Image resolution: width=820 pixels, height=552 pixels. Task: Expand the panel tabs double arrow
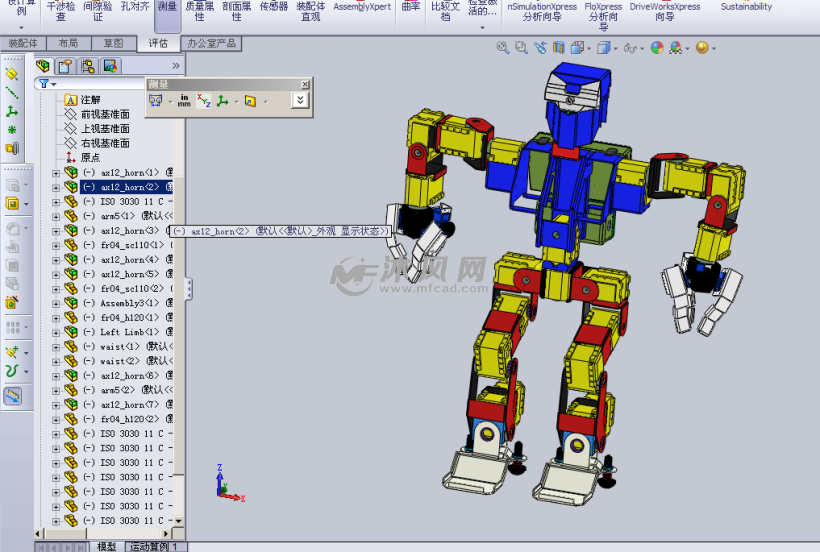[176, 66]
